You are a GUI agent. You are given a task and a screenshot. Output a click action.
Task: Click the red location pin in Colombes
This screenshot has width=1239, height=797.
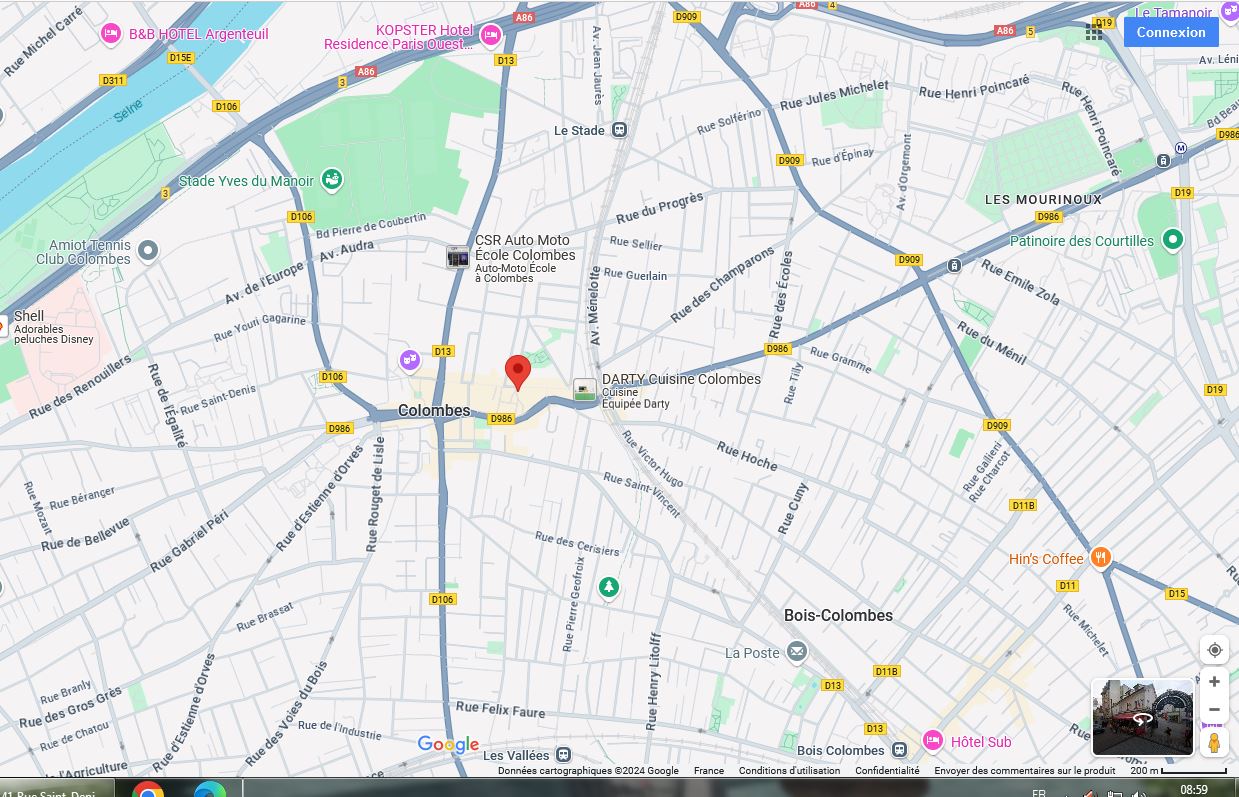[517, 371]
